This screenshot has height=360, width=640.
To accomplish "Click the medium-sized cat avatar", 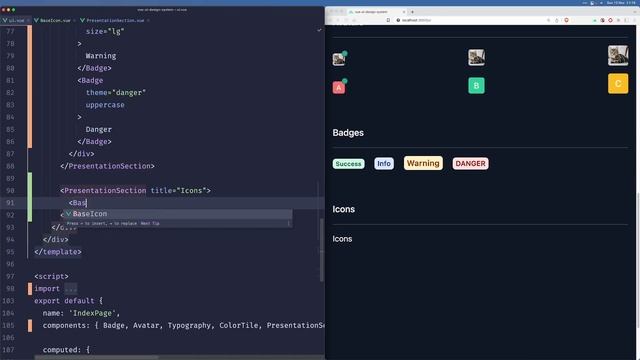I will [476, 57].
